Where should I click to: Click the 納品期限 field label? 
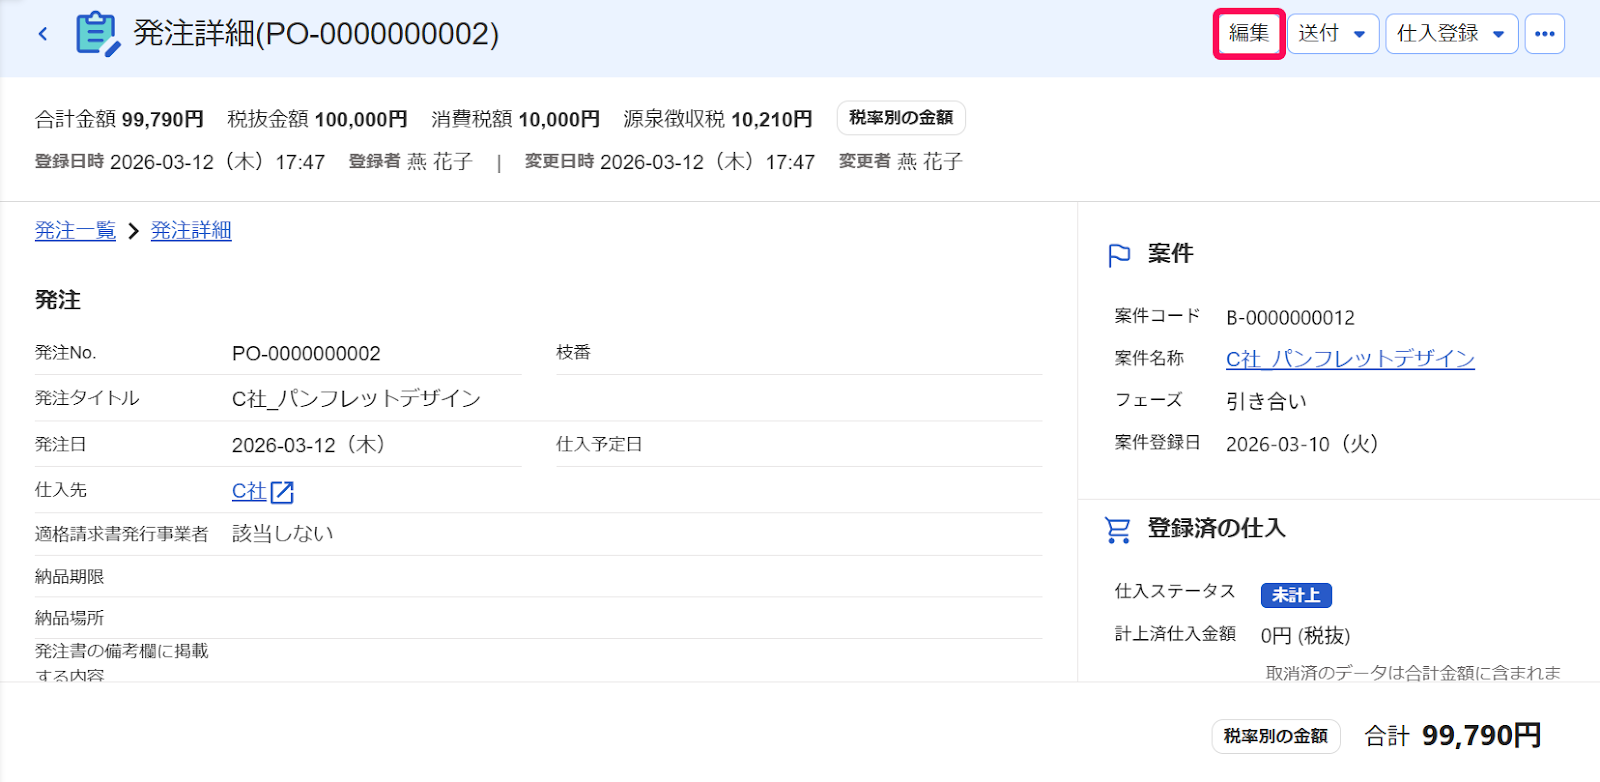(x=70, y=577)
